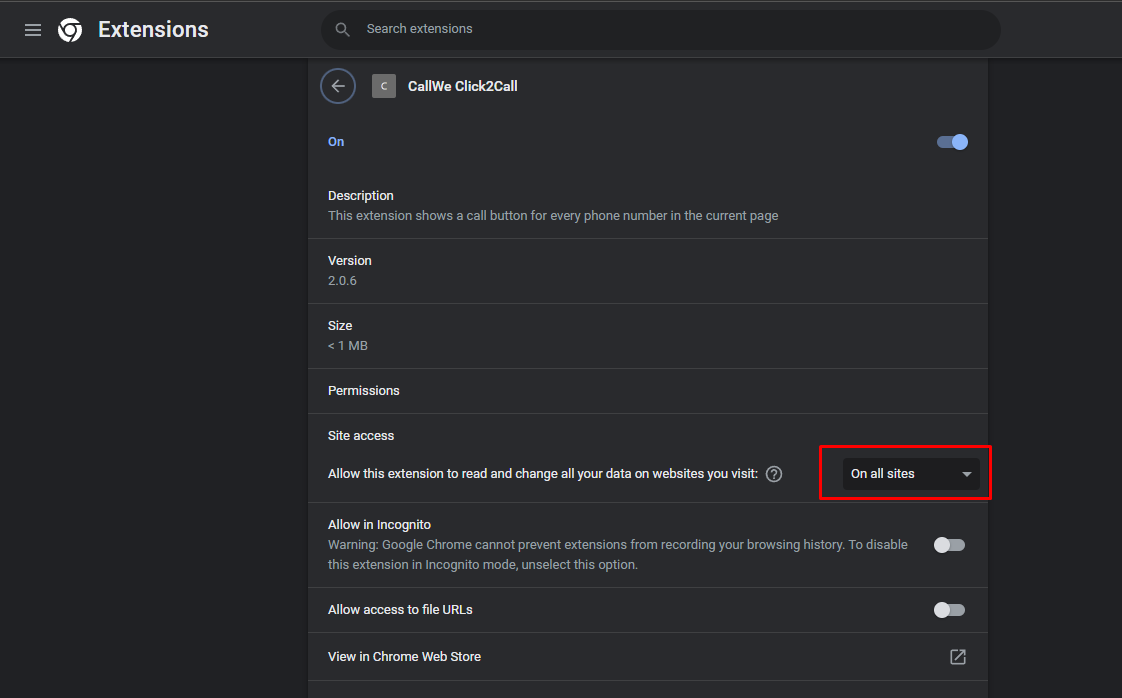Click the Allow in Incognito label
This screenshot has height=698, width=1122.
tap(379, 525)
